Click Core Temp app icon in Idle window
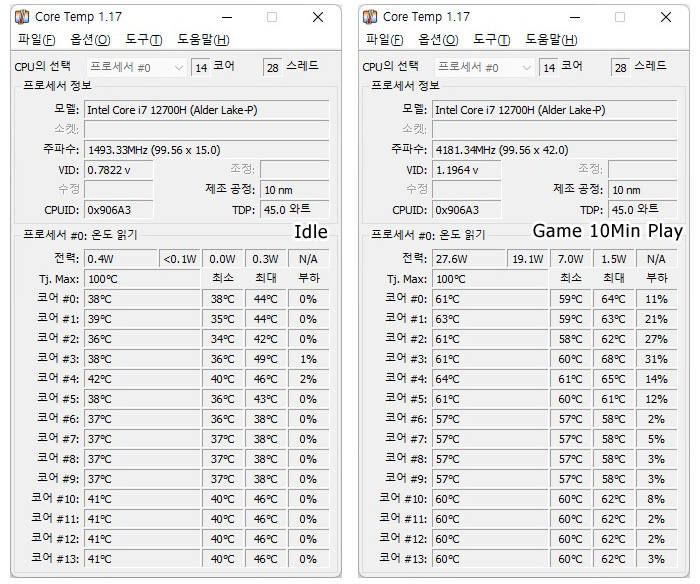This screenshot has width=700, height=584. [x=22, y=17]
